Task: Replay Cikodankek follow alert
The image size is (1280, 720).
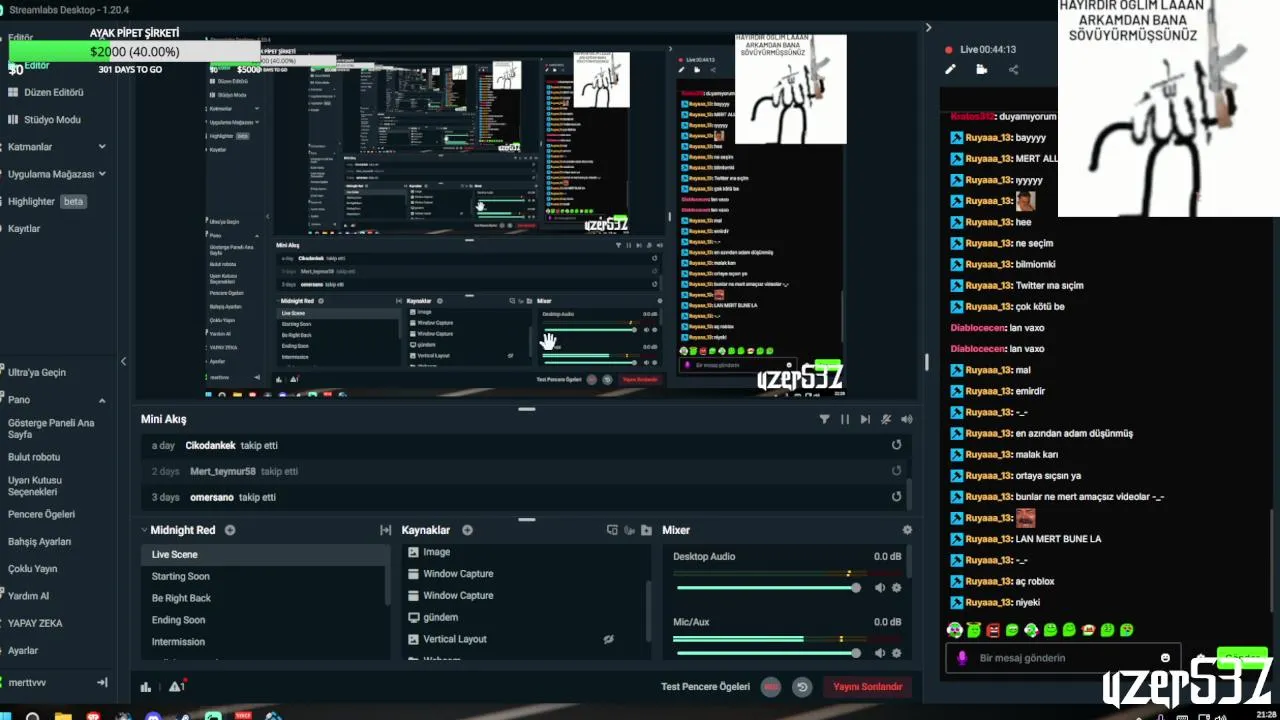Action: [x=896, y=445]
